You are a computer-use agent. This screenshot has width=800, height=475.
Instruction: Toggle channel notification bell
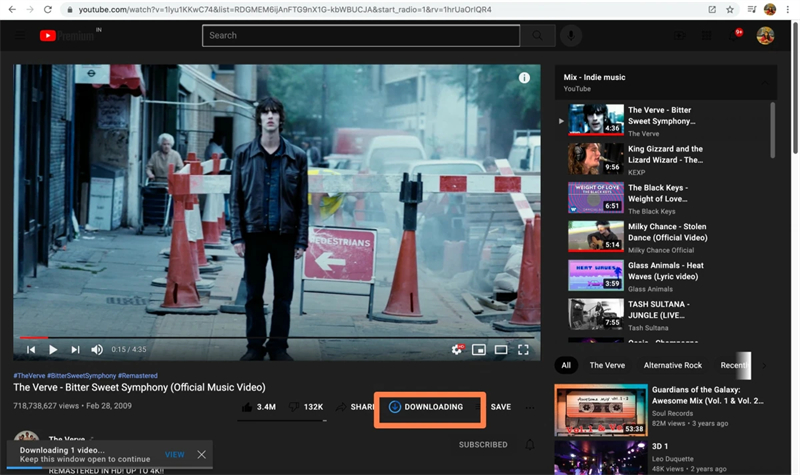tap(530, 444)
